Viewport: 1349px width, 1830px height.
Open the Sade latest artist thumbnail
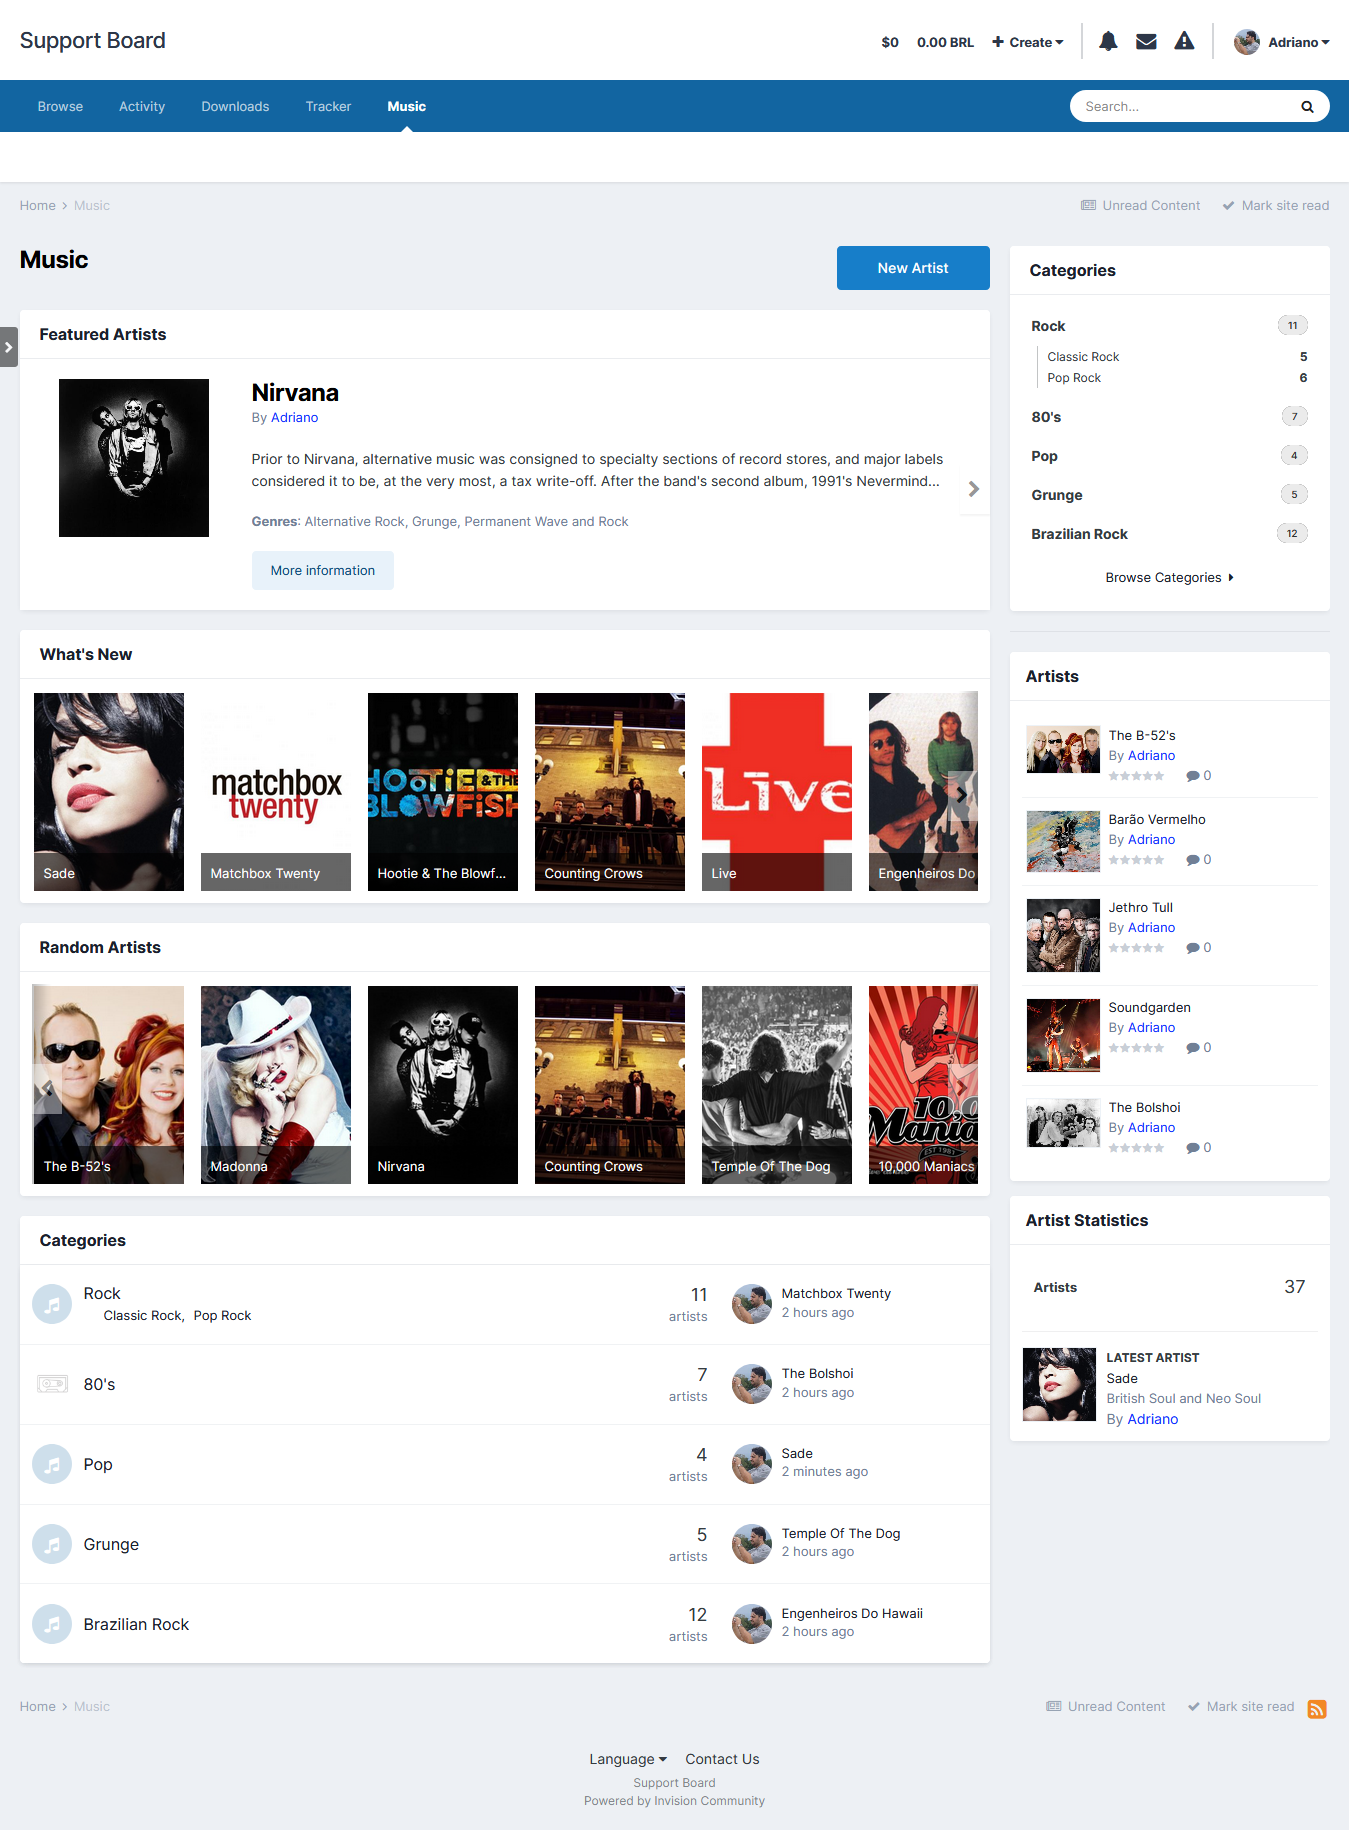pos(1059,1385)
